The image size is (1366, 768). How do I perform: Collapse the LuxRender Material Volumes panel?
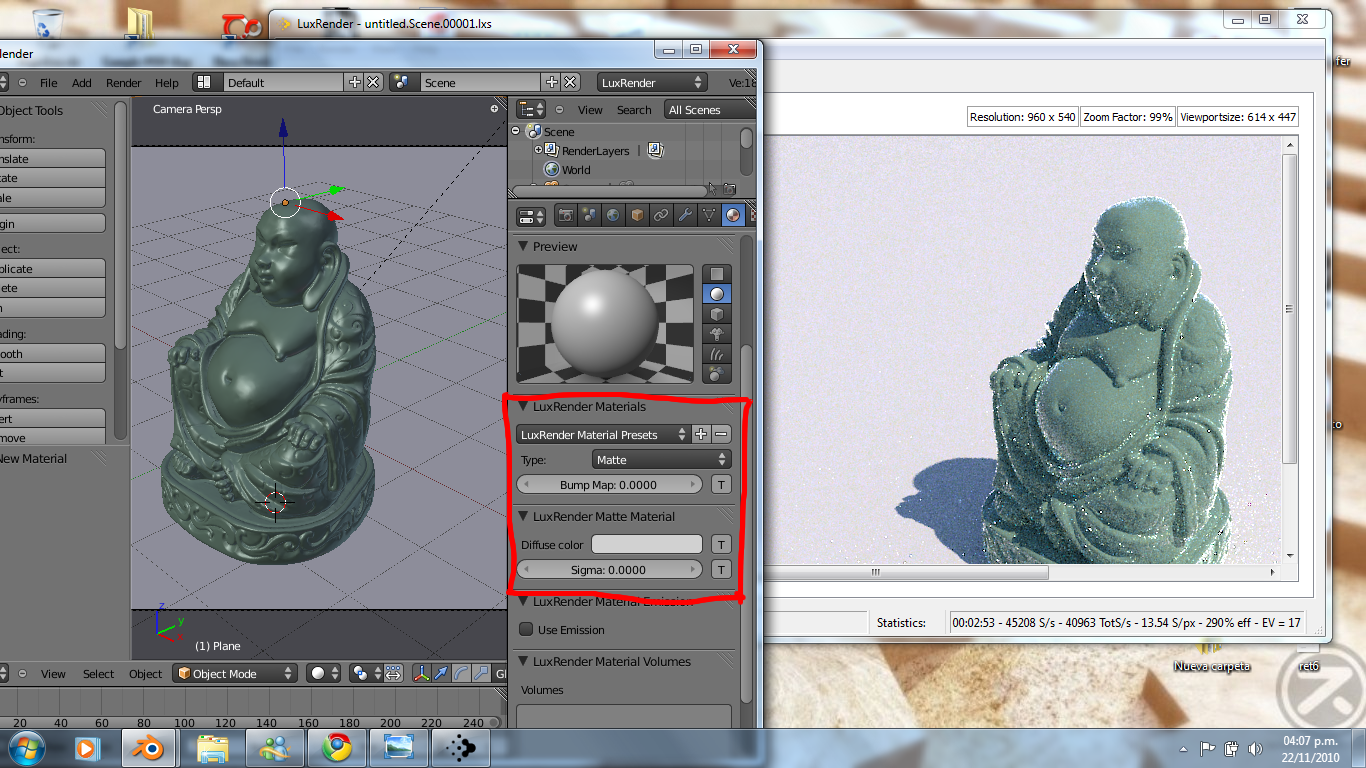click(523, 662)
